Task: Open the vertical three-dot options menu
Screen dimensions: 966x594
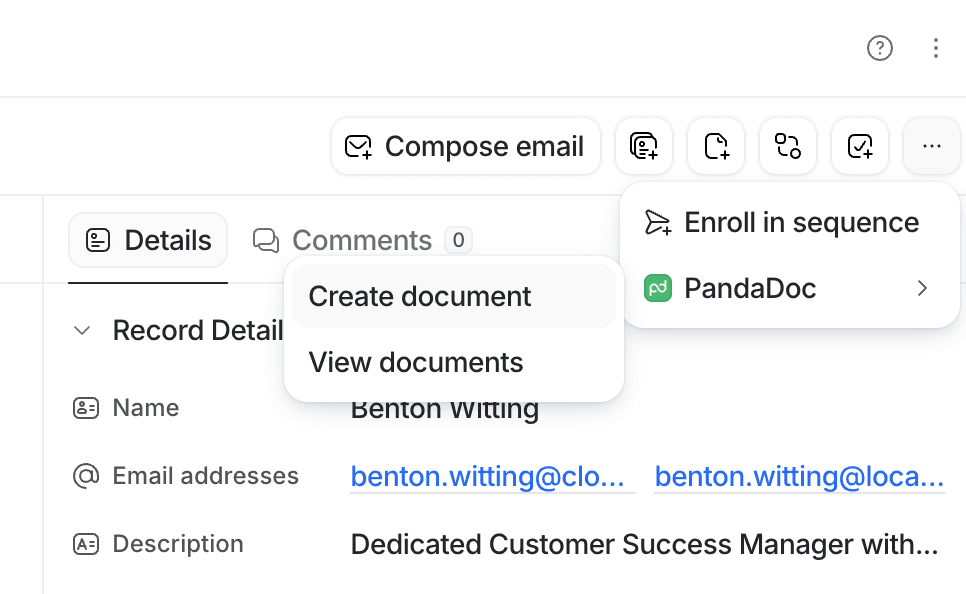Action: (x=935, y=48)
